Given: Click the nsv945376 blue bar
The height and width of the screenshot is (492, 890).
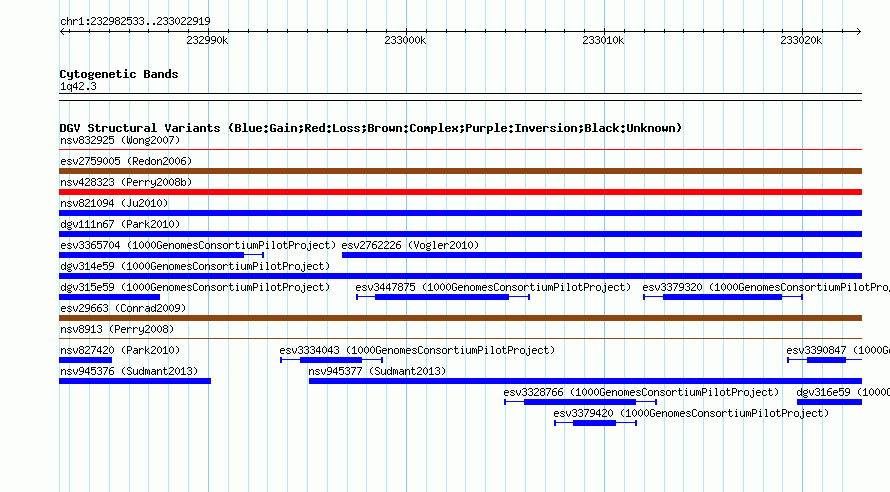Looking at the screenshot, I should click(135, 381).
